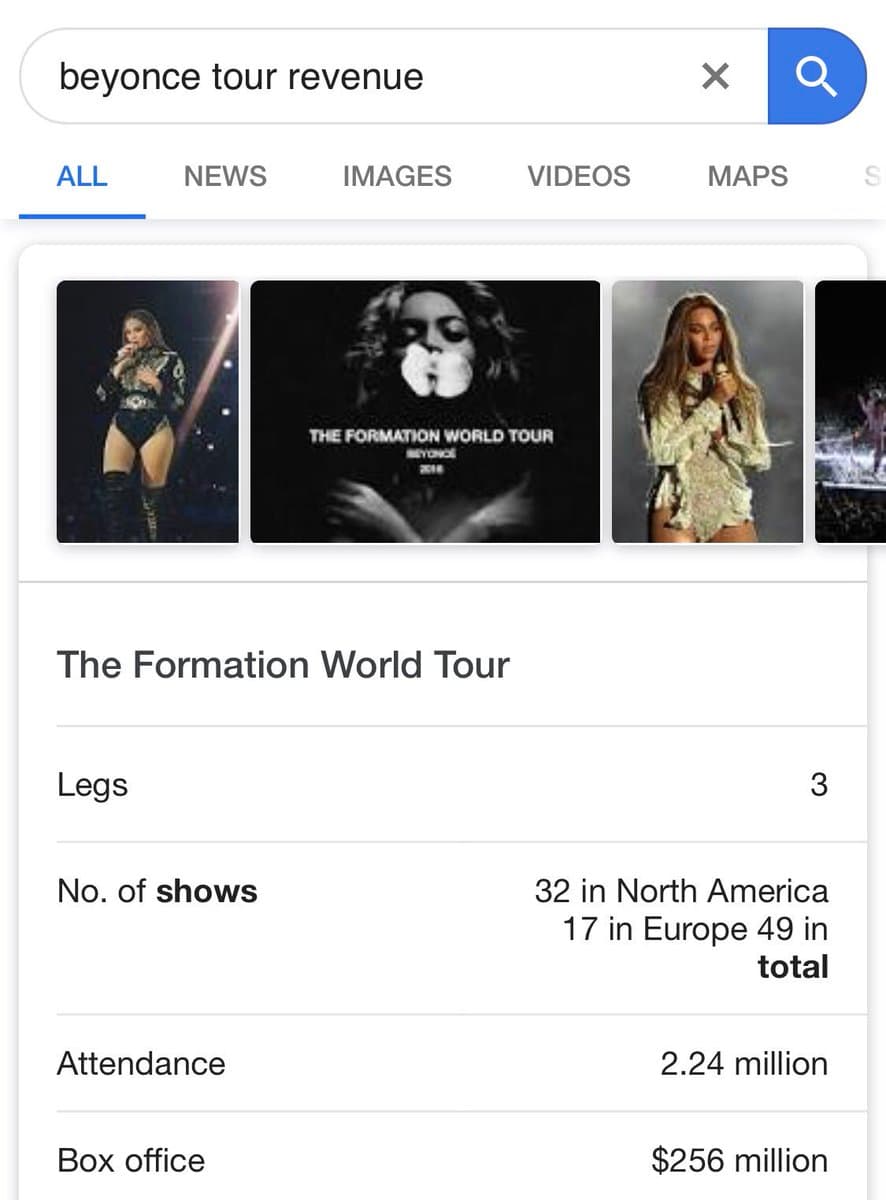Screen dimensions: 886x1200
Task: Click the '2.24 million' attendance value
Action: (743, 1063)
